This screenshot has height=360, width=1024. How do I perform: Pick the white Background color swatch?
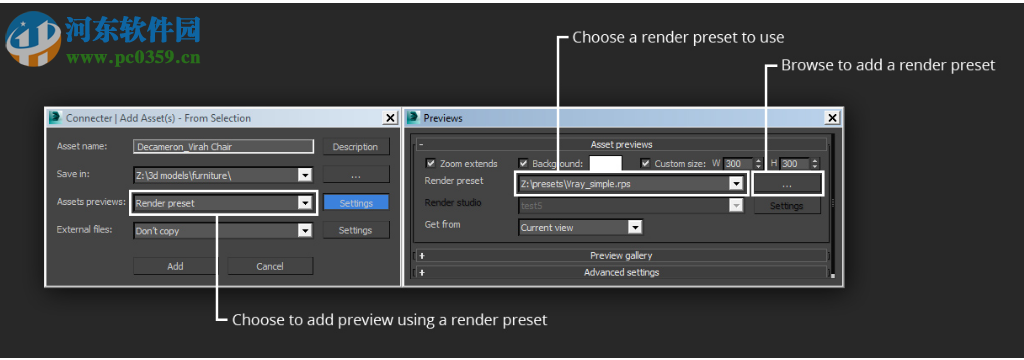pyautogui.click(x=605, y=163)
